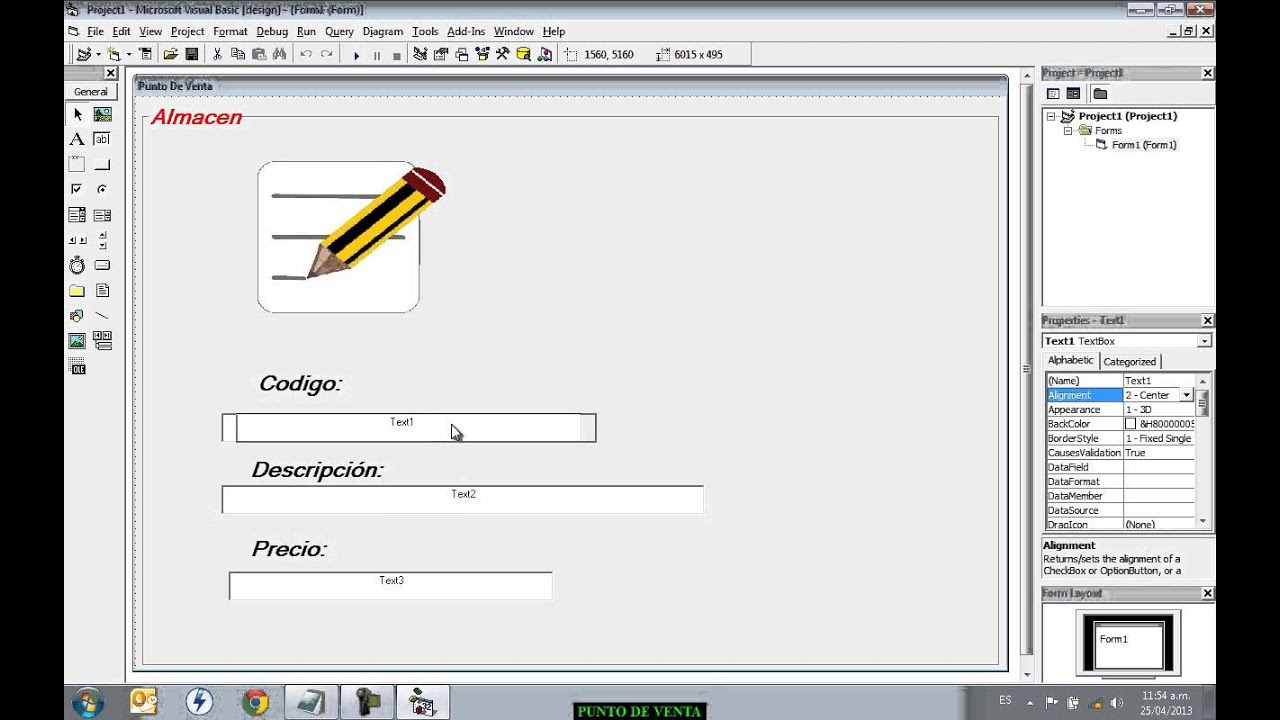Select the Text2 textbox on form
The height and width of the screenshot is (720, 1280).
point(462,500)
